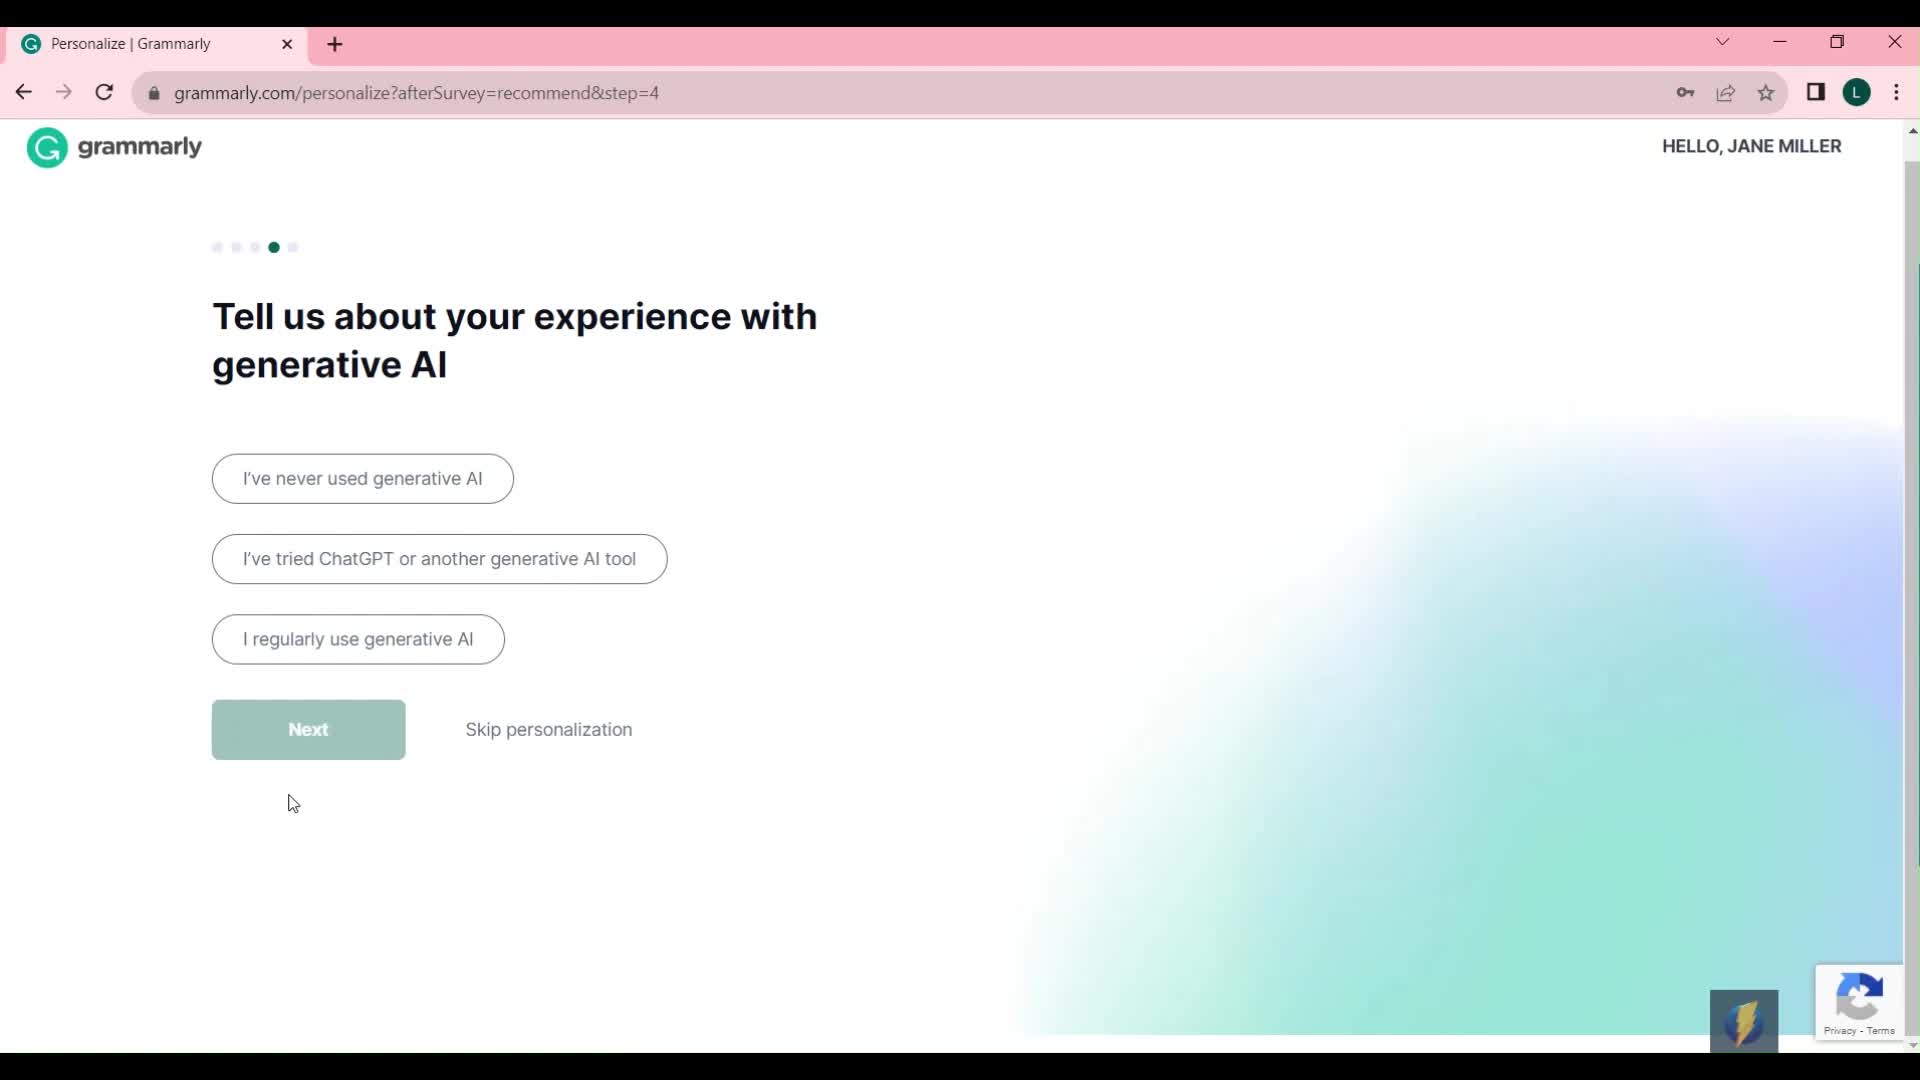Image resolution: width=1920 pixels, height=1080 pixels.
Task: Click page scrollbar up arrow
Action: pos(1912,131)
